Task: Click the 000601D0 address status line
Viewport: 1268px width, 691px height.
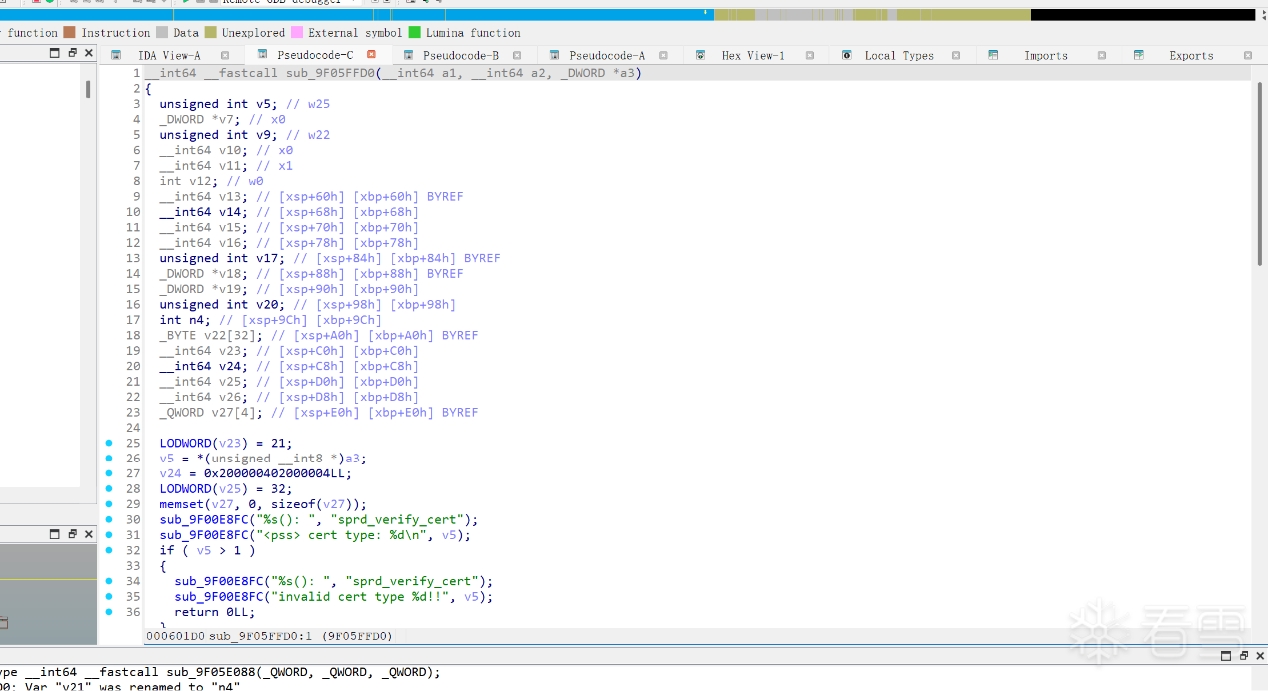Action: coord(270,636)
